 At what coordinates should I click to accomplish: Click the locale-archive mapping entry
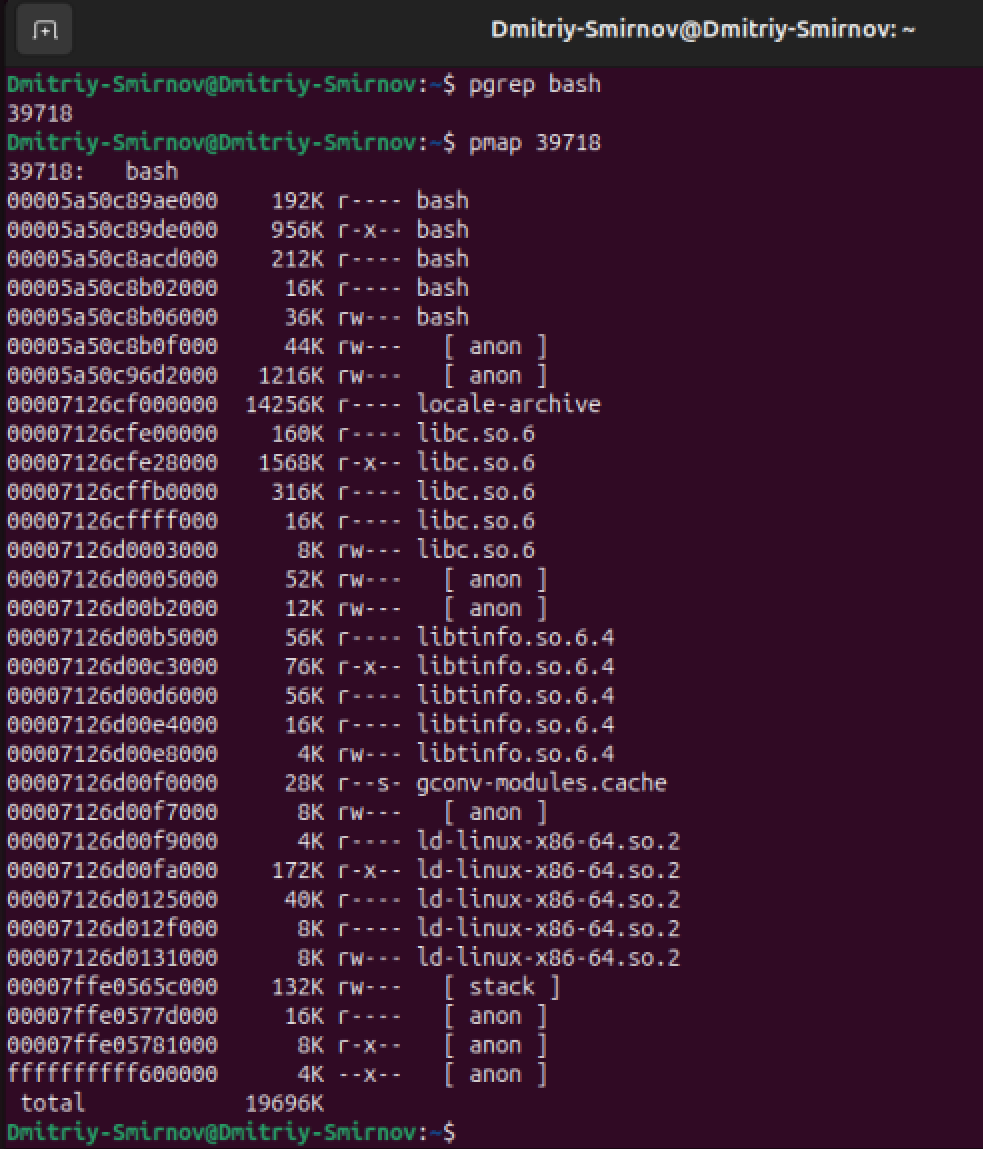(x=304, y=404)
